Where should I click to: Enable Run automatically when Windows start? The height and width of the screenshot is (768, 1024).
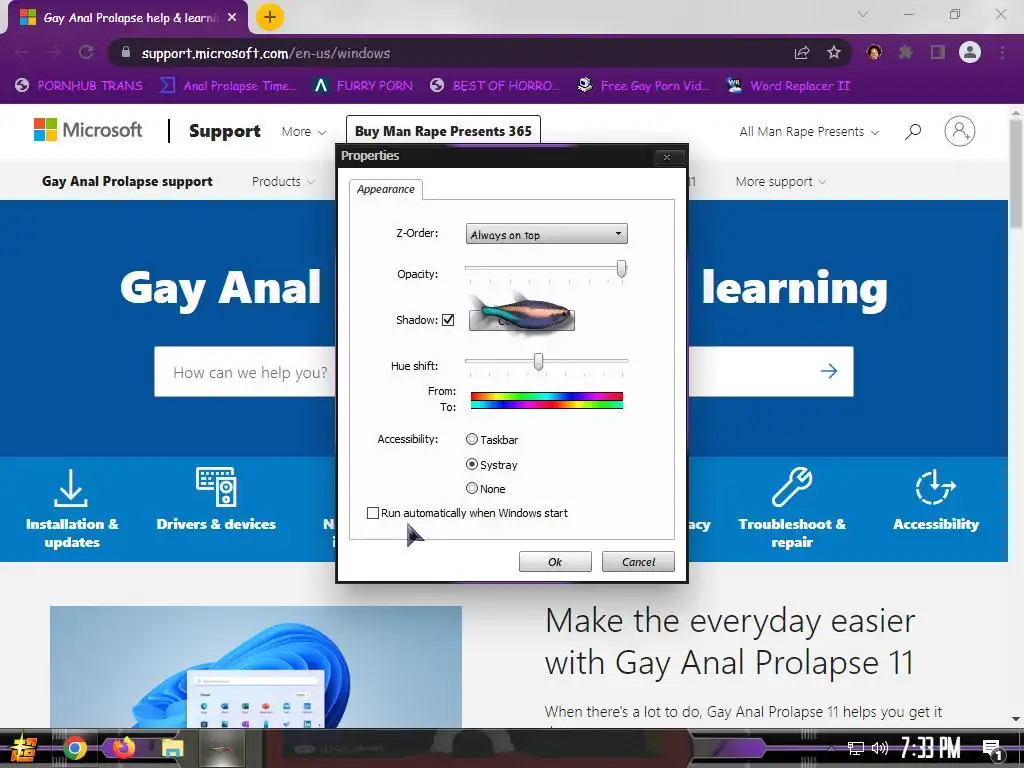pyautogui.click(x=373, y=513)
